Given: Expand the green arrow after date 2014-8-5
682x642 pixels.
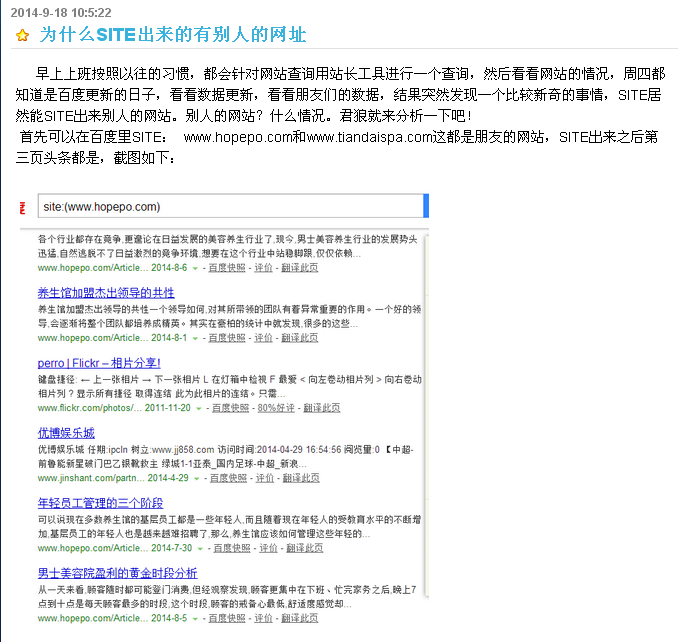Looking at the screenshot, I should click(x=195, y=619).
